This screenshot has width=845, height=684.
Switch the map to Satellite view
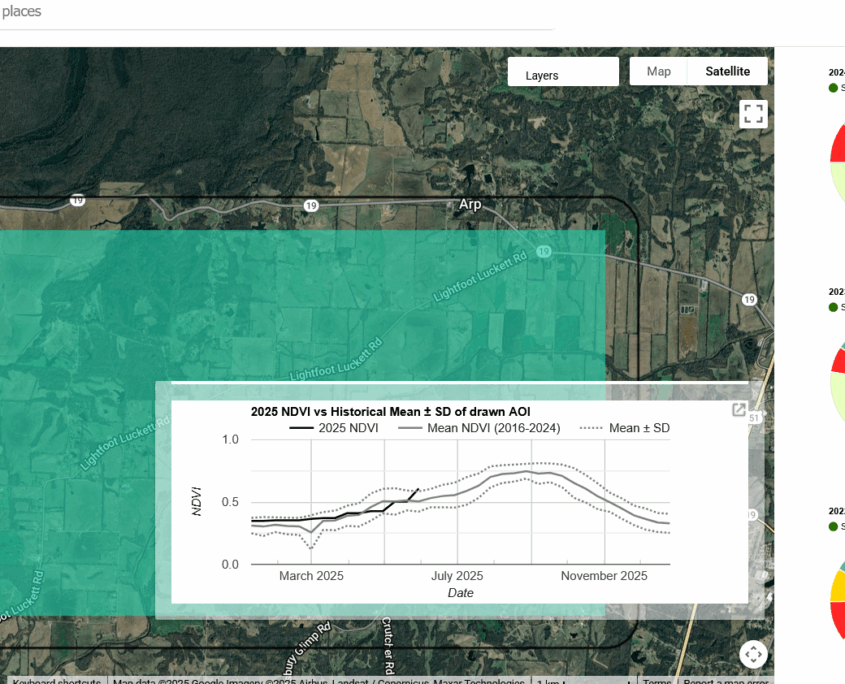coord(727,71)
